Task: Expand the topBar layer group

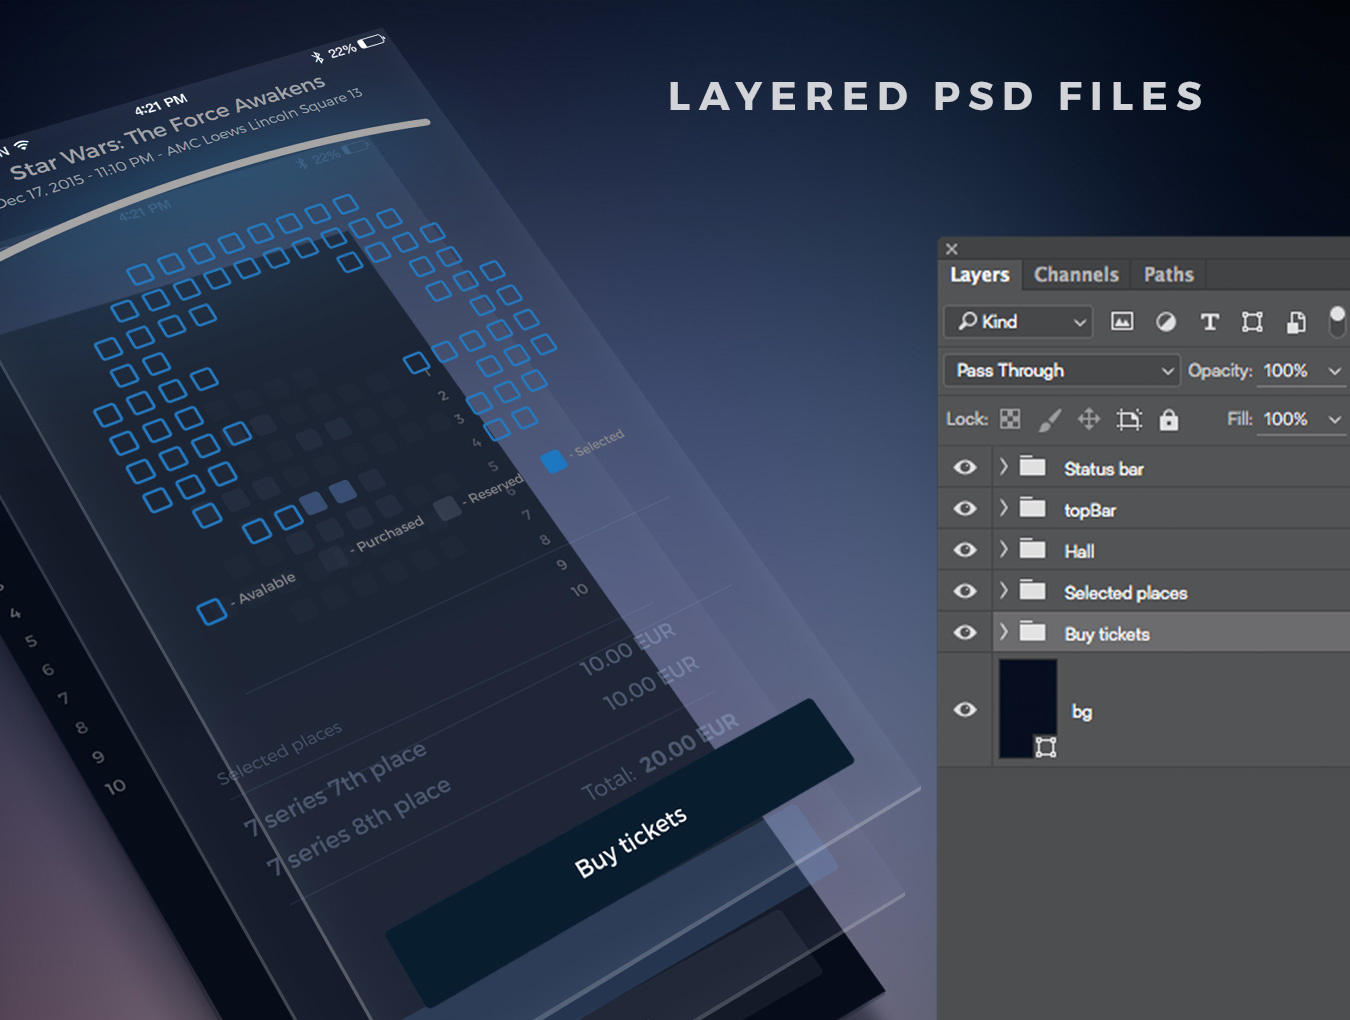Action: pyautogui.click(x=1003, y=509)
